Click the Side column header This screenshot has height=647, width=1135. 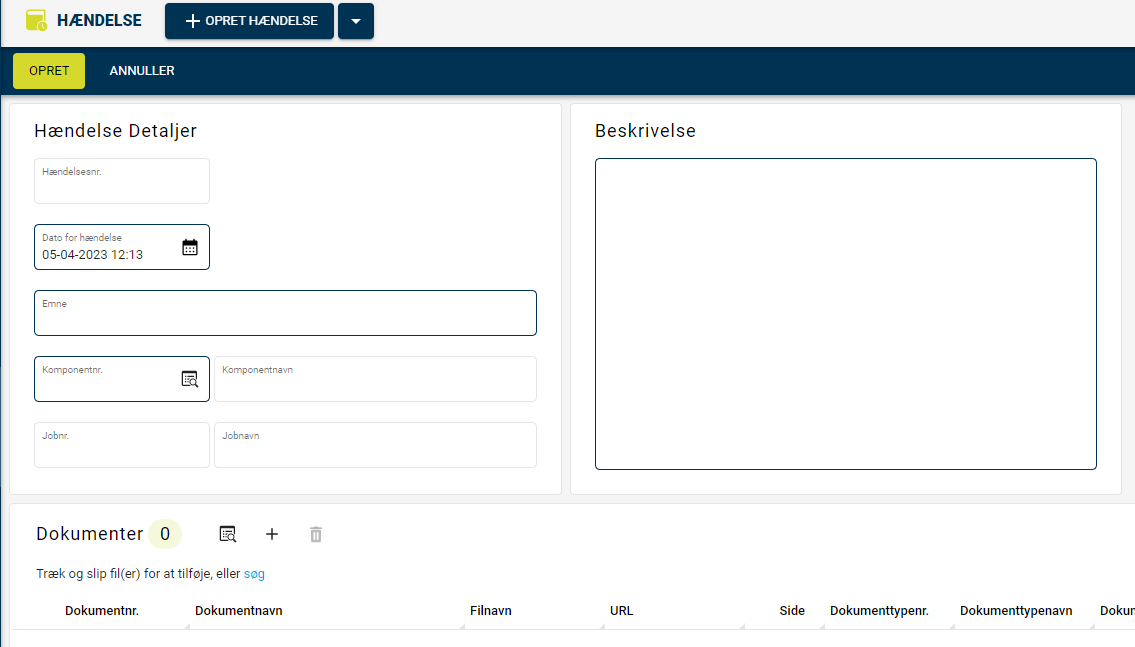click(x=792, y=611)
